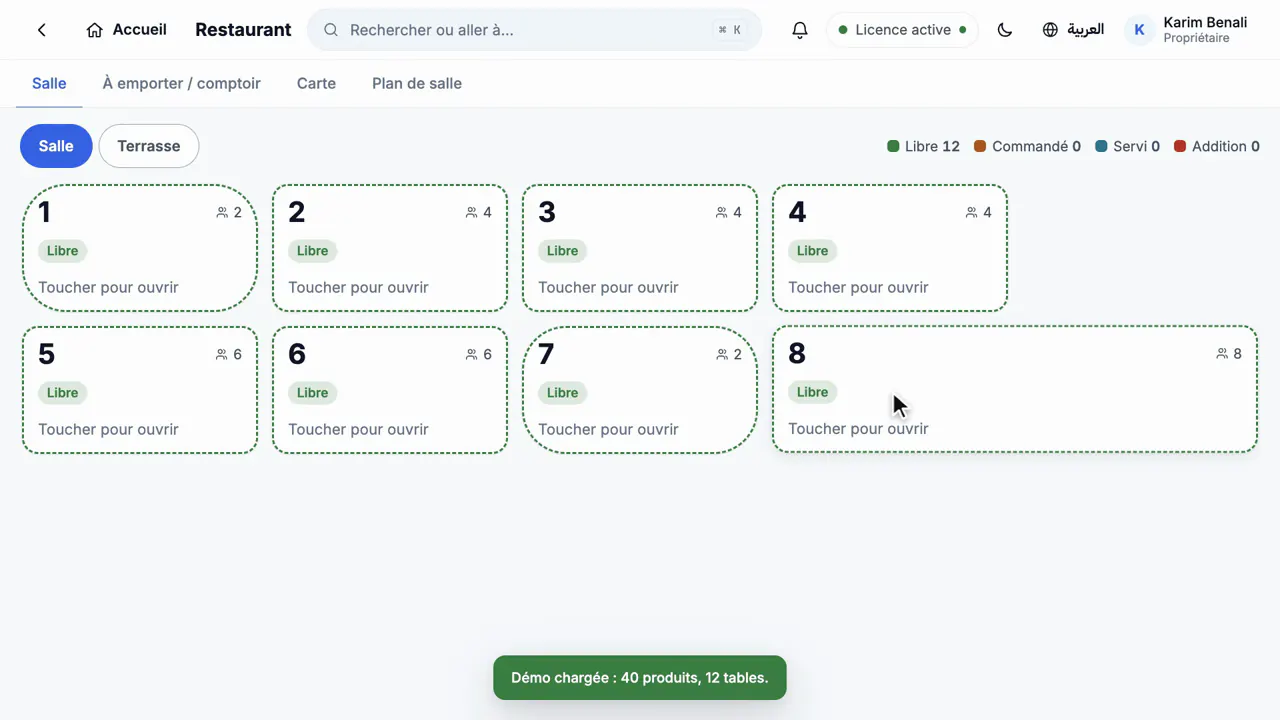Screen dimensions: 1280x720
Task: Select the Salle zone filter
Action: 56,146
